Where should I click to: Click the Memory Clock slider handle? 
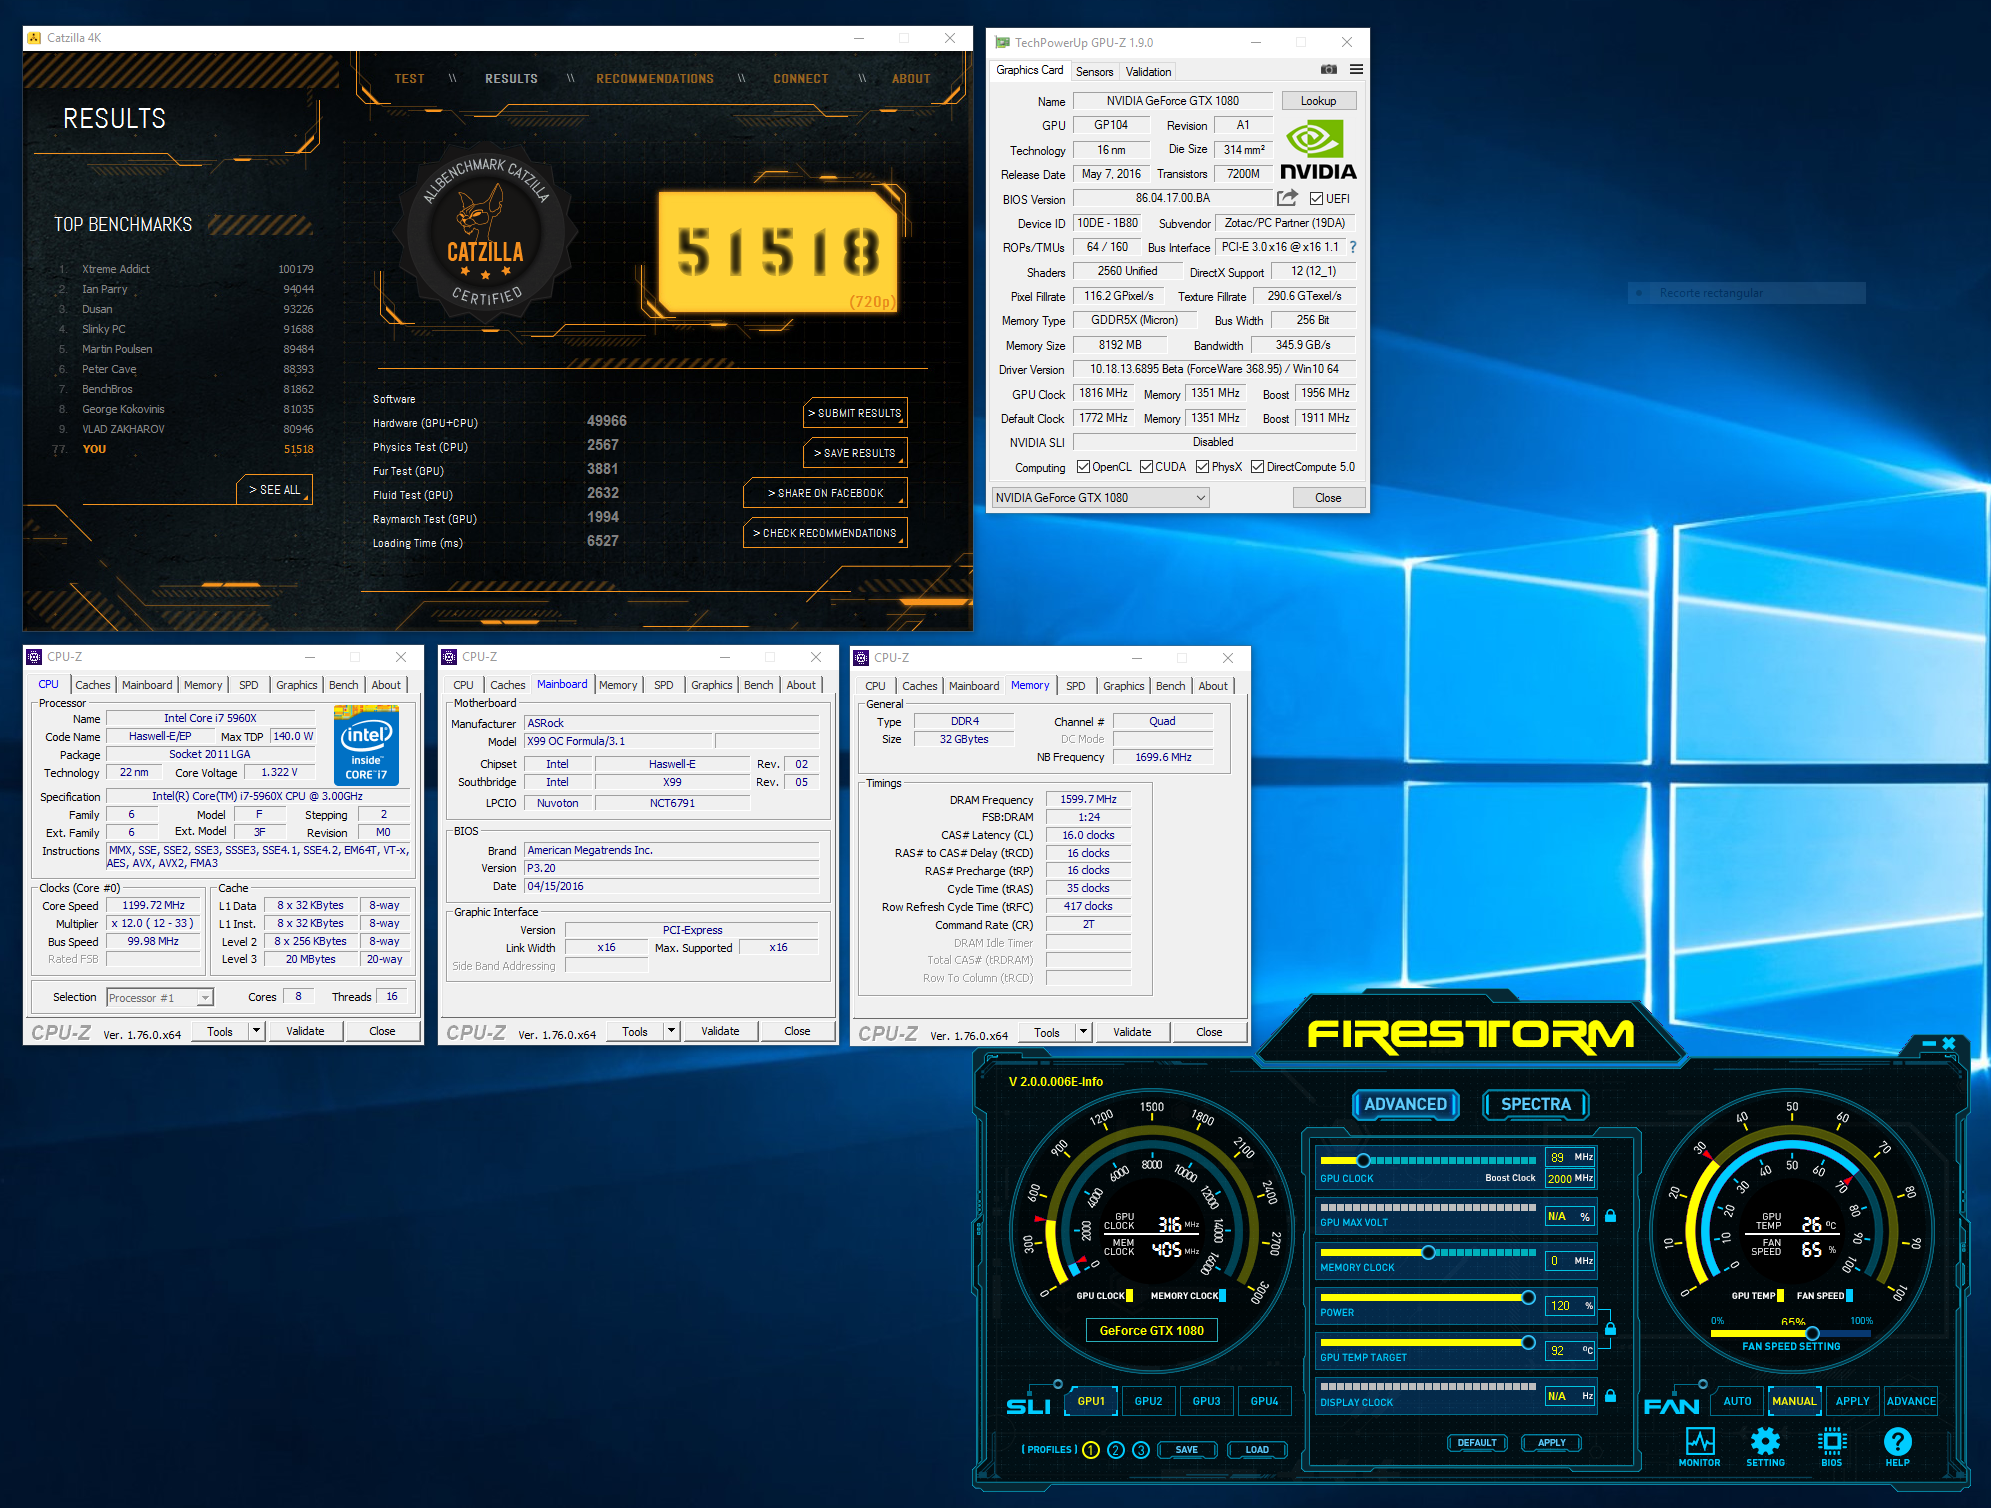click(x=1428, y=1252)
